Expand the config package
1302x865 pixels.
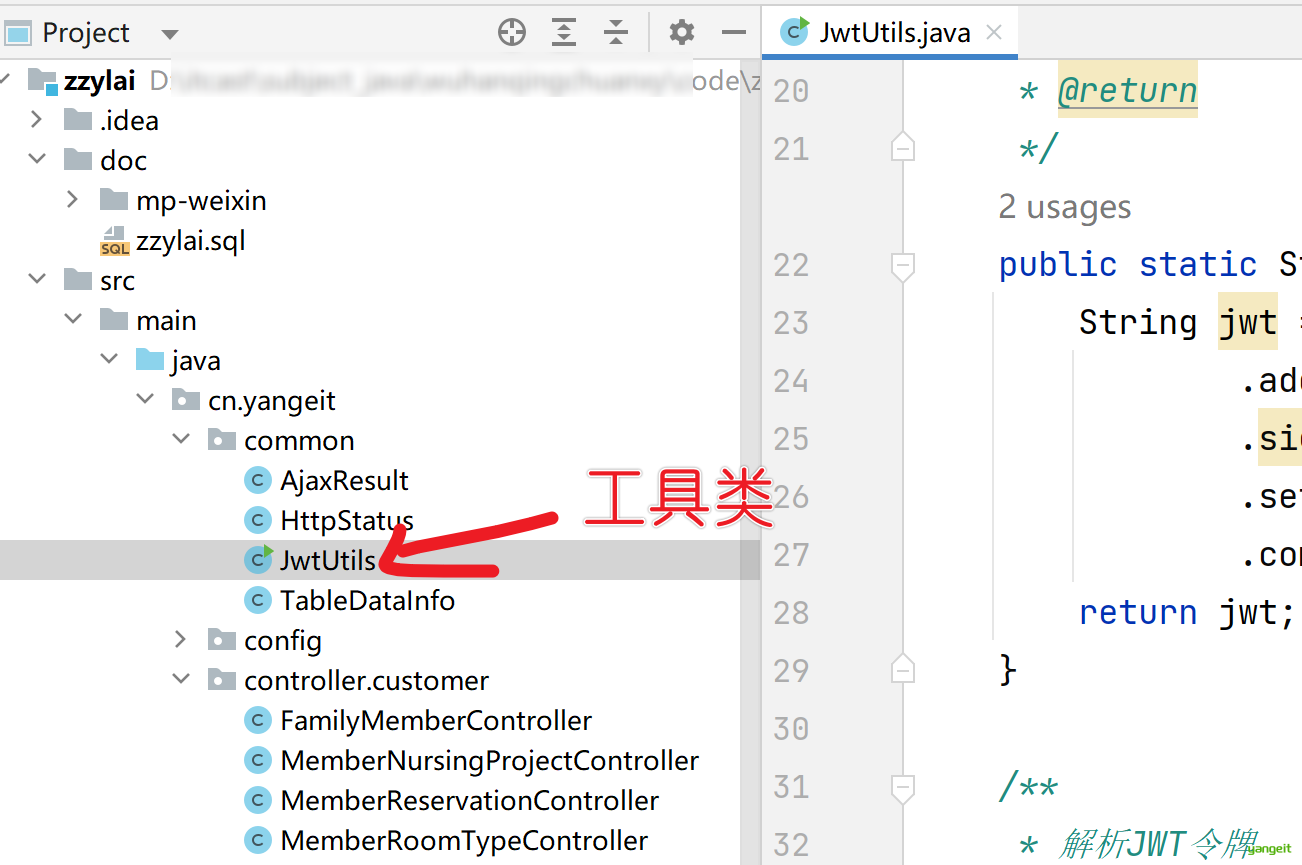(181, 640)
